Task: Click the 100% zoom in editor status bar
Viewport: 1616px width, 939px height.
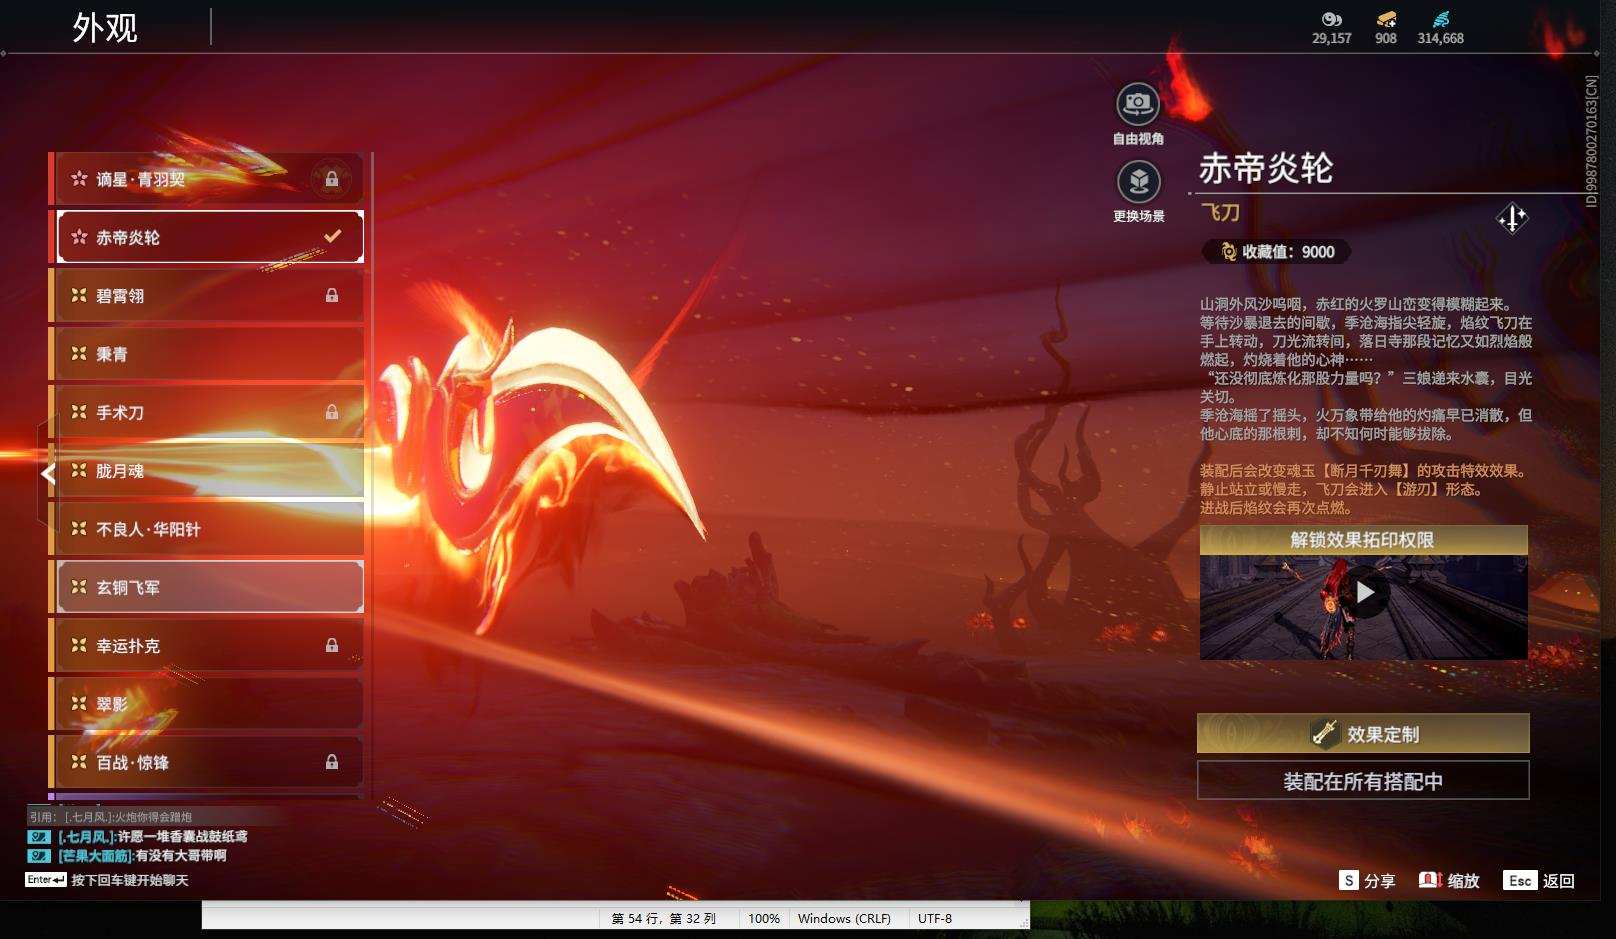Action: pos(764,918)
